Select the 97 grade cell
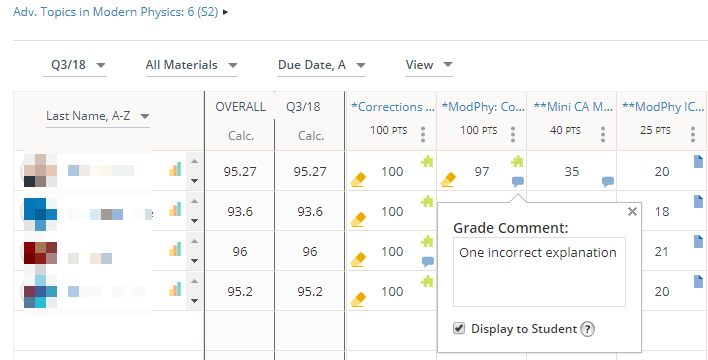The height and width of the screenshot is (360, 708). click(x=482, y=172)
